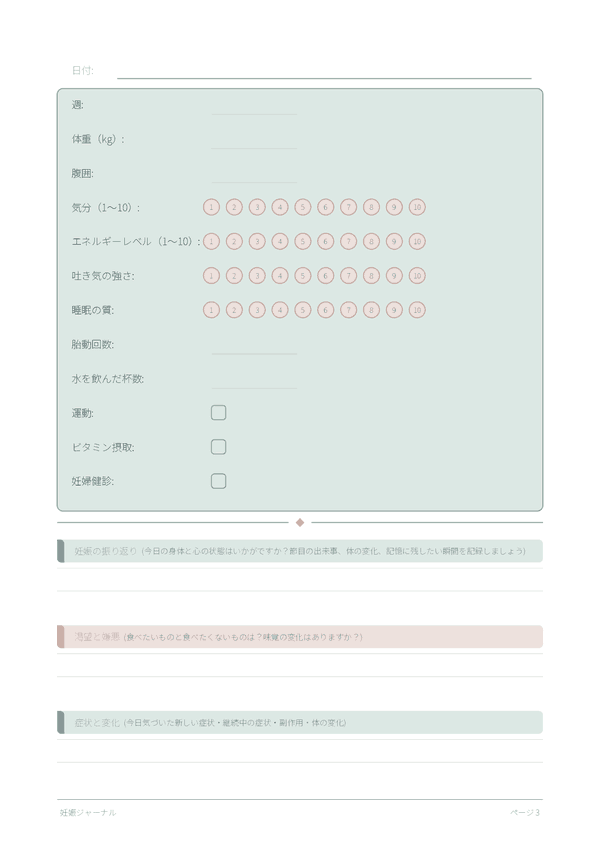Click the 体重（kg） field
Image resolution: width=600 pixels, height=848 pixels.
pyautogui.click(x=254, y=140)
